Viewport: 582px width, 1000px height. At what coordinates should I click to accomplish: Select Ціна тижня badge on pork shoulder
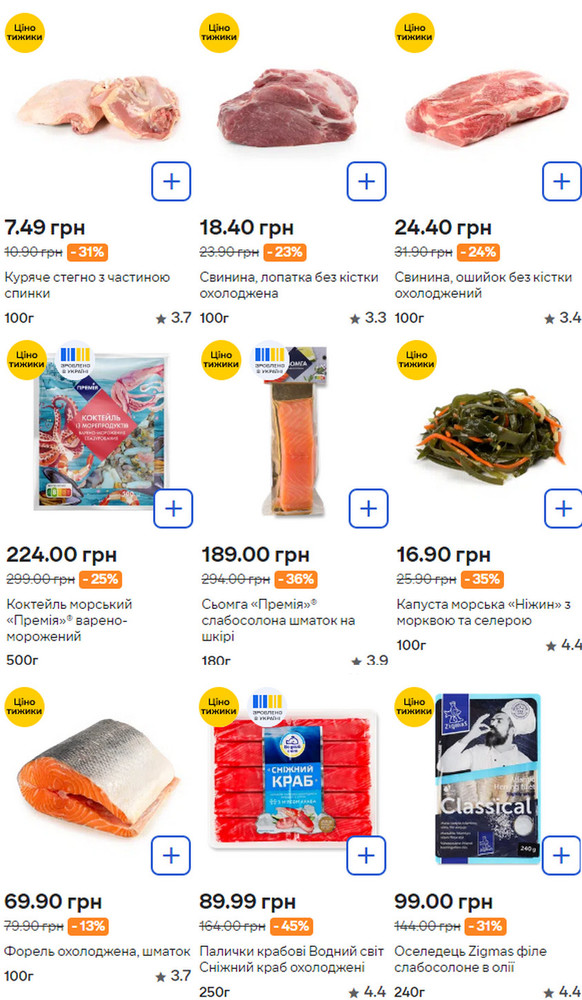pos(219,33)
